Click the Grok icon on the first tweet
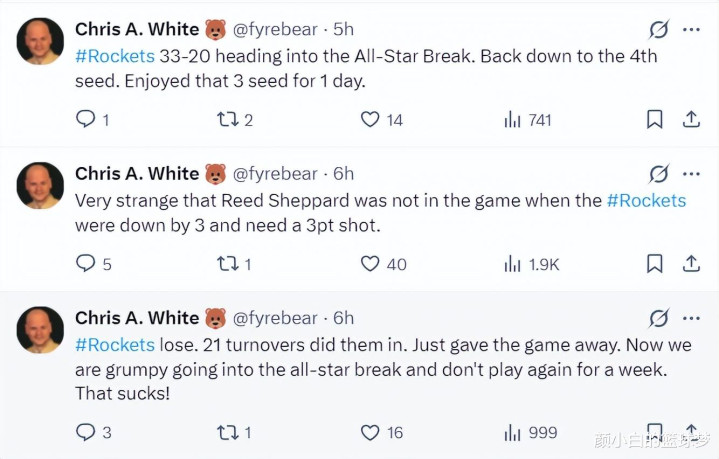The height and width of the screenshot is (459, 719). (658, 30)
